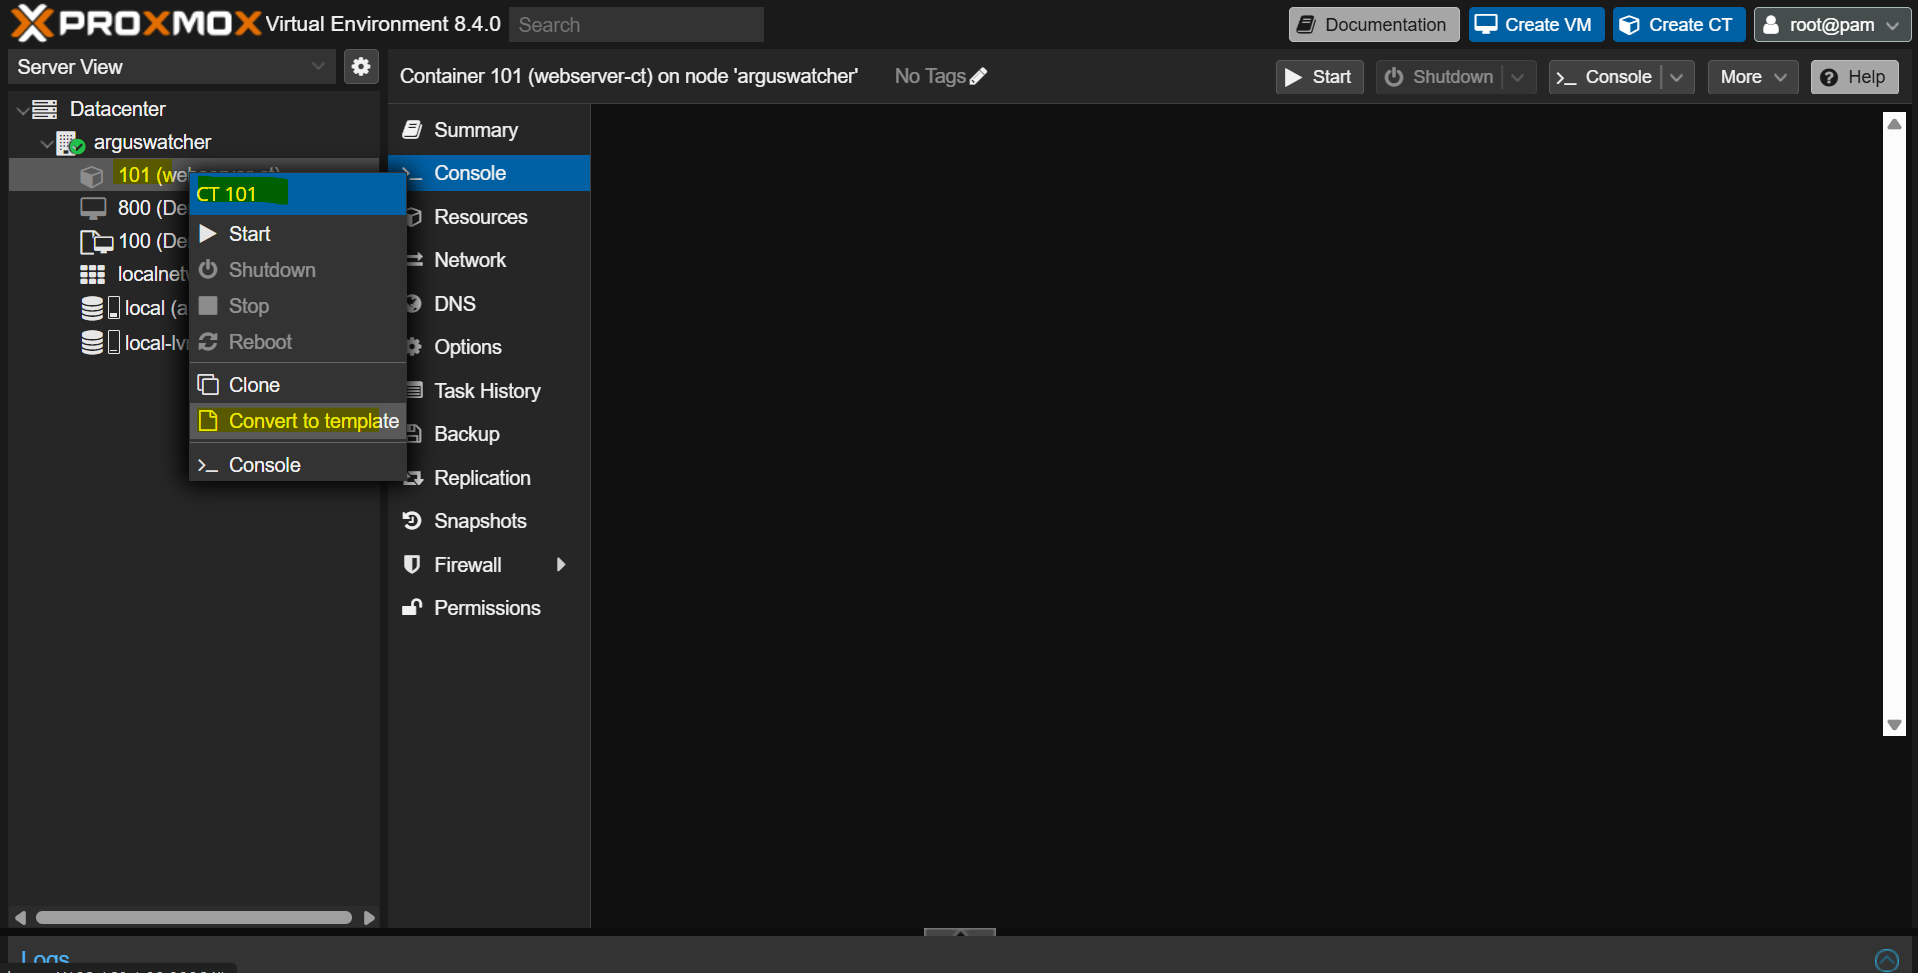Click the Network exchange icon

415,260
